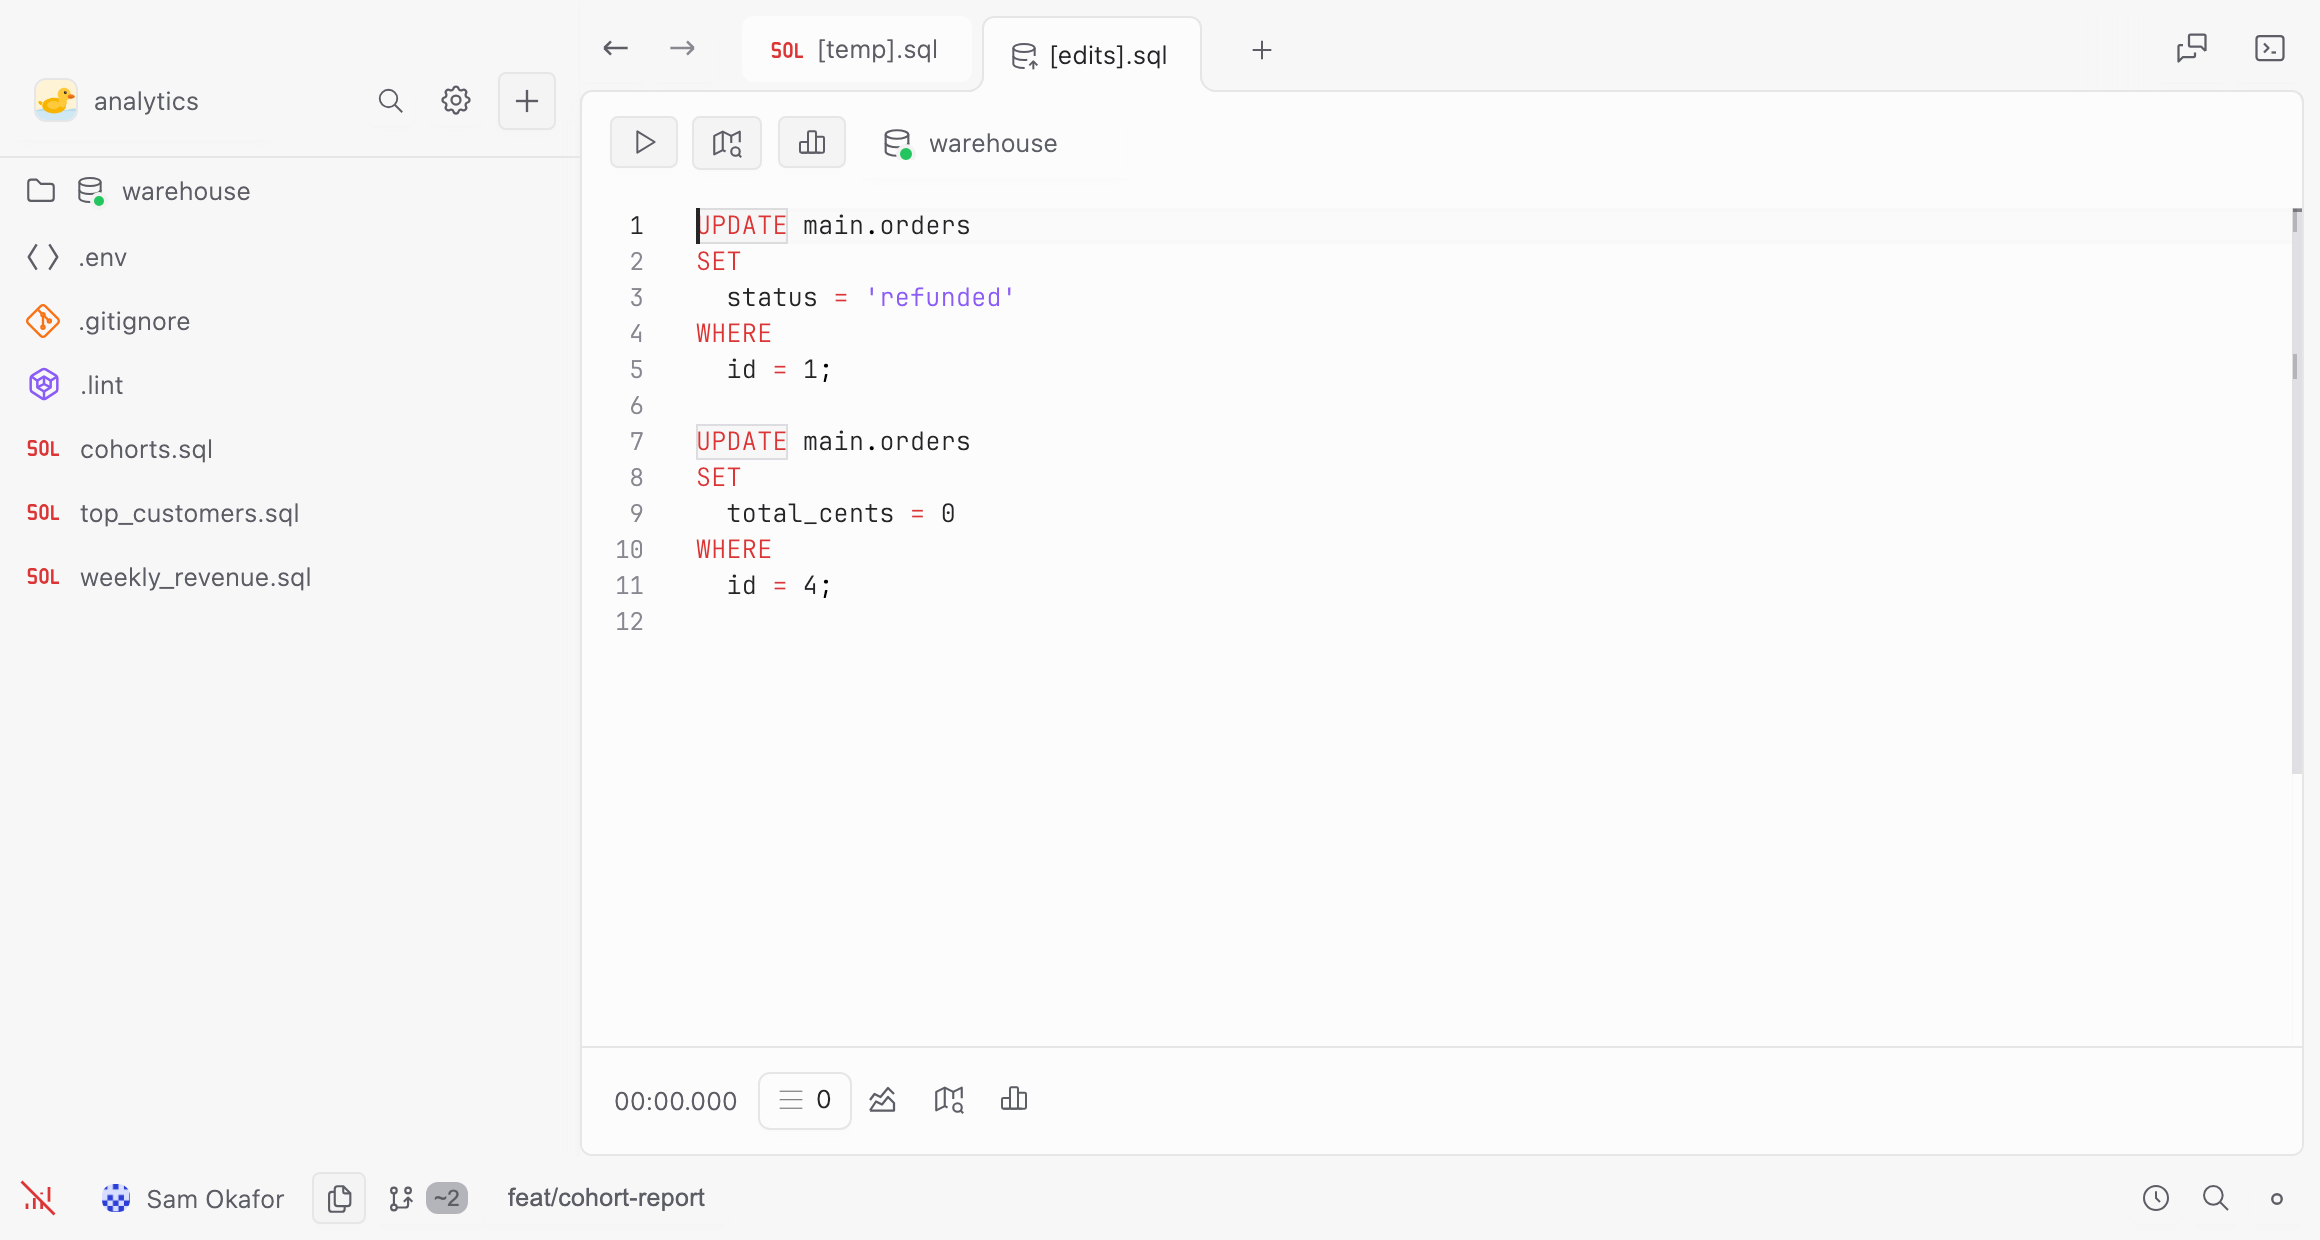The height and width of the screenshot is (1240, 2320).
Task: Click the UPDATE keyword on line 7
Action: [x=742, y=441]
